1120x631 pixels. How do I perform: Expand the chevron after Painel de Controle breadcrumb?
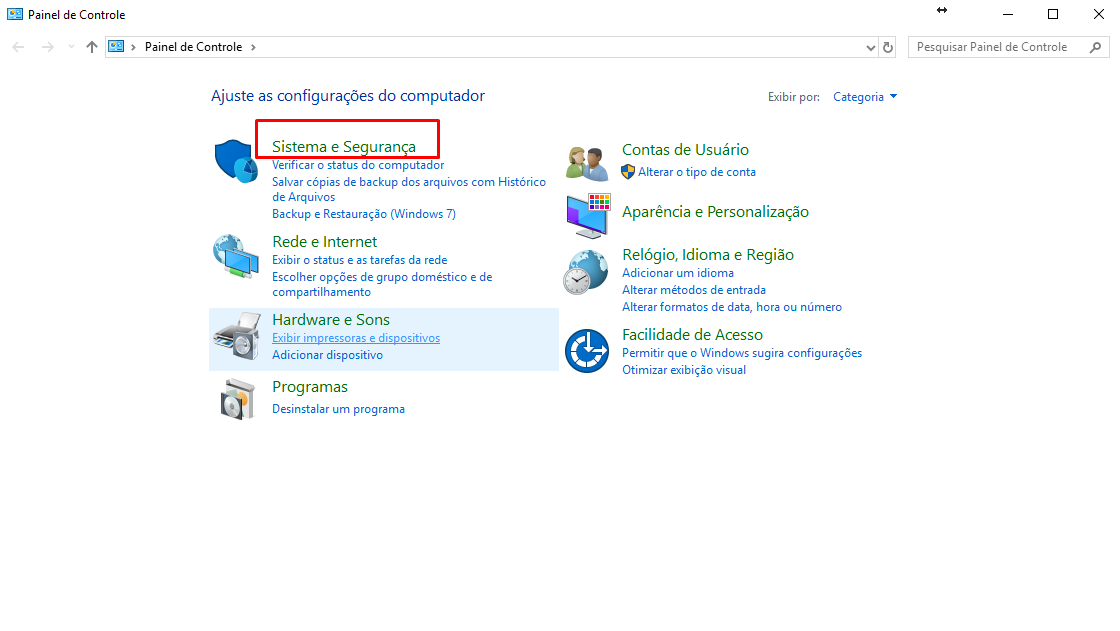click(x=253, y=47)
